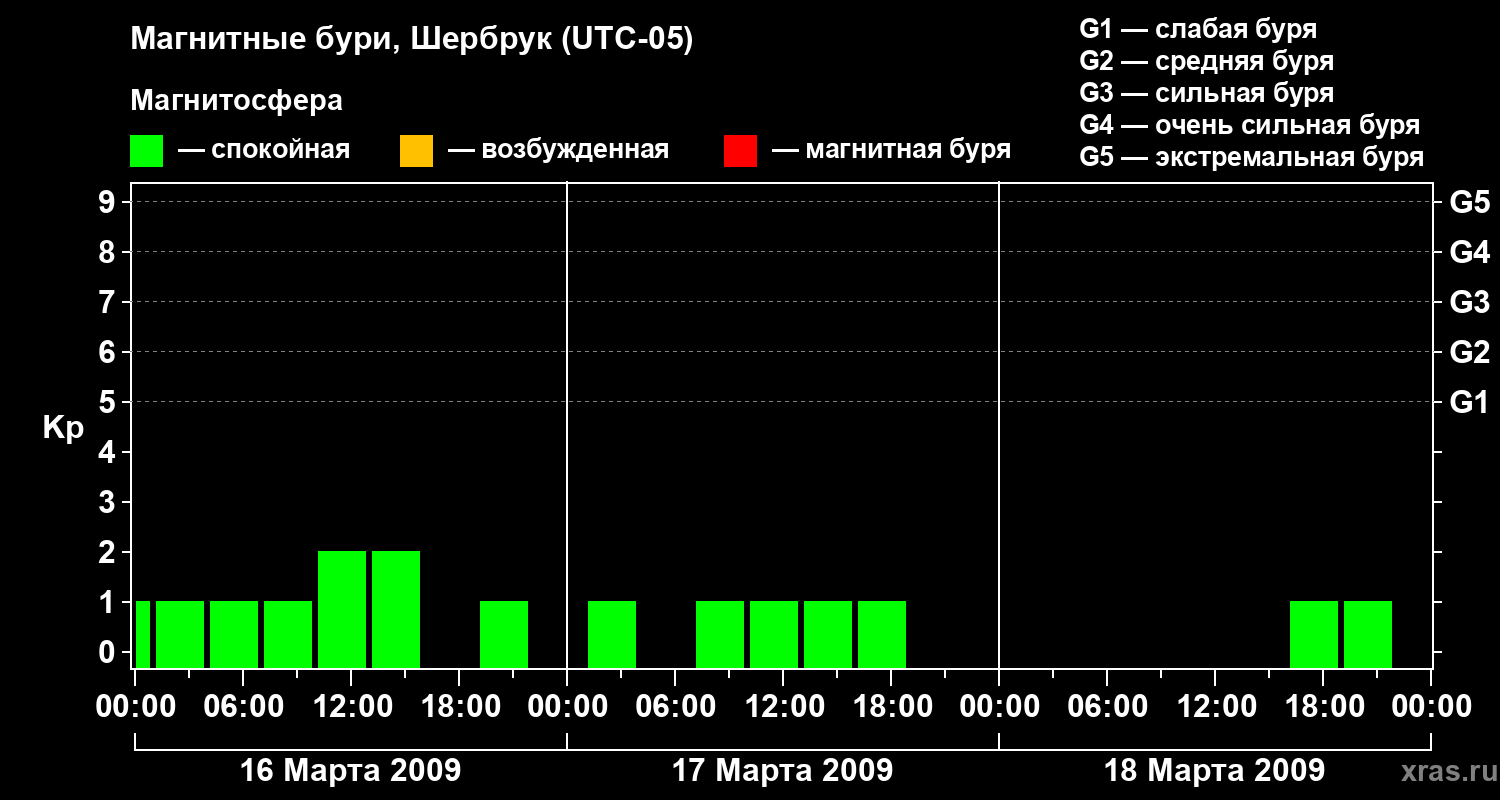The image size is (1500, 800).
Task: Click the bar spanning 18:00 on 17 Марта
Action: point(882,634)
